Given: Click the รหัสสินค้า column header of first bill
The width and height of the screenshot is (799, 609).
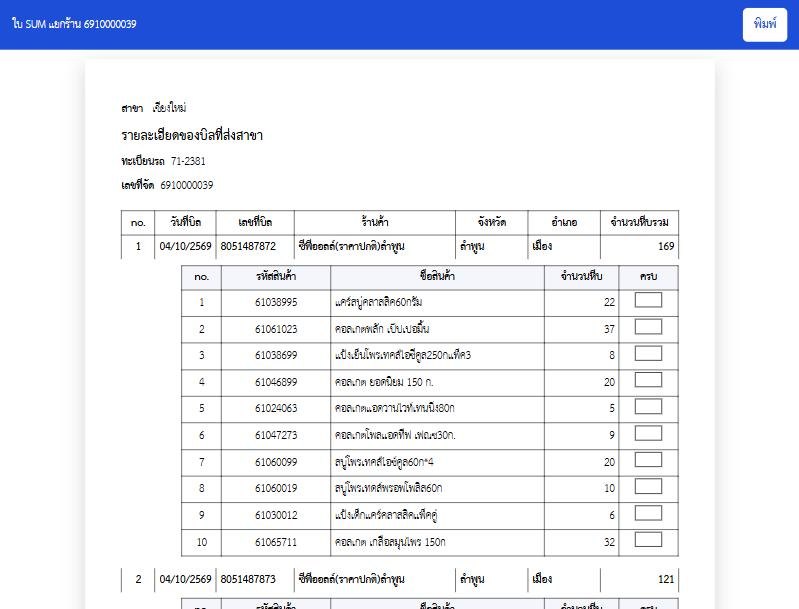Looking at the screenshot, I should pos(276,276).
